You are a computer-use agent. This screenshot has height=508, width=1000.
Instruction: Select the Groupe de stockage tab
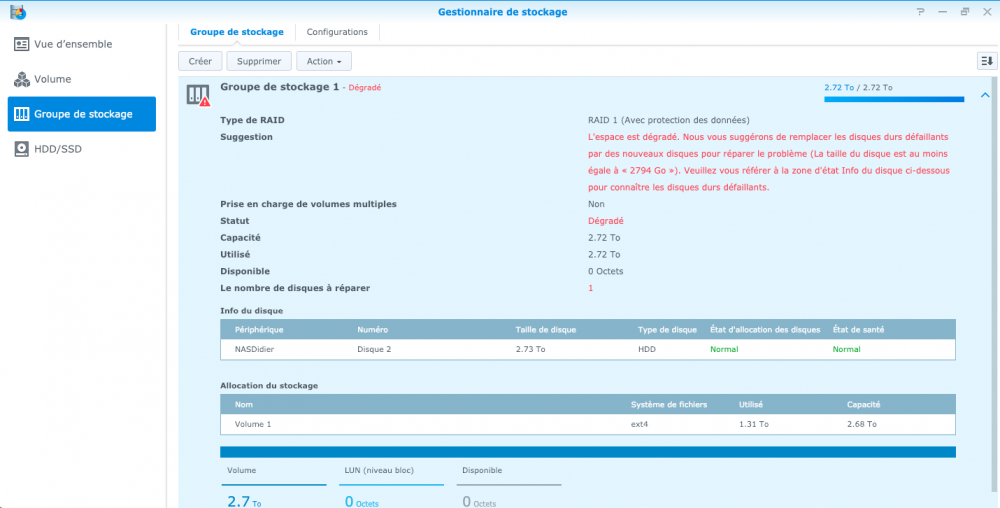pos(237,32)
